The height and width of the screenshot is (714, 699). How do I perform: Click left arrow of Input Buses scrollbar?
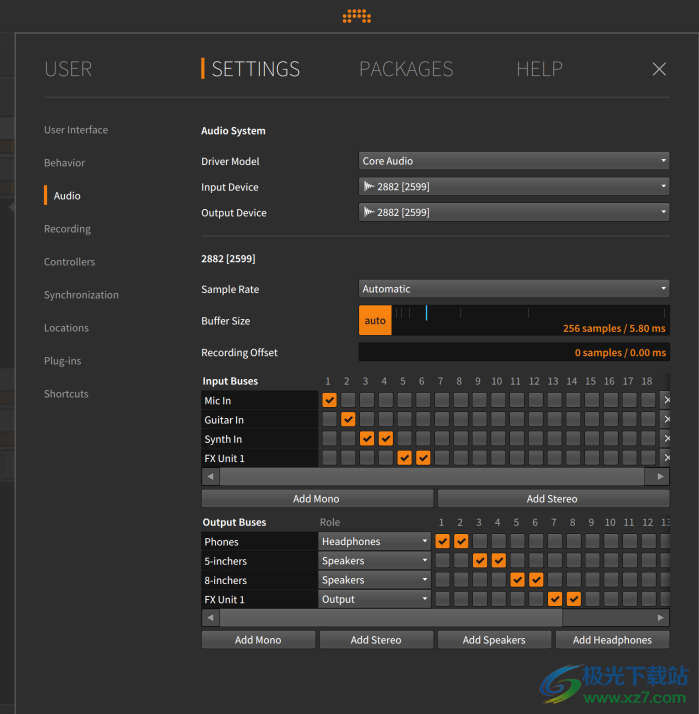click(x=210, y=476)
